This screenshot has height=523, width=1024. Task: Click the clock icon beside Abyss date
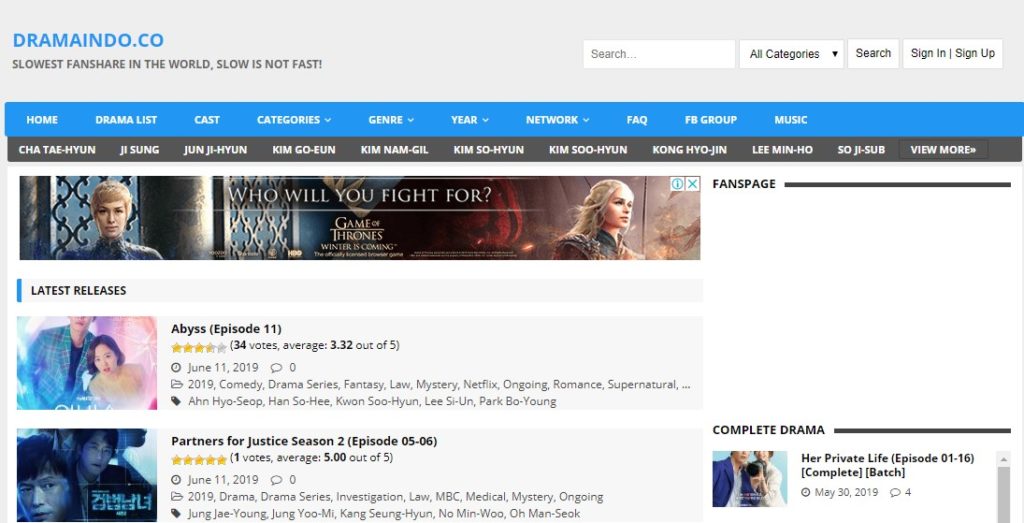tap(176, 368)
